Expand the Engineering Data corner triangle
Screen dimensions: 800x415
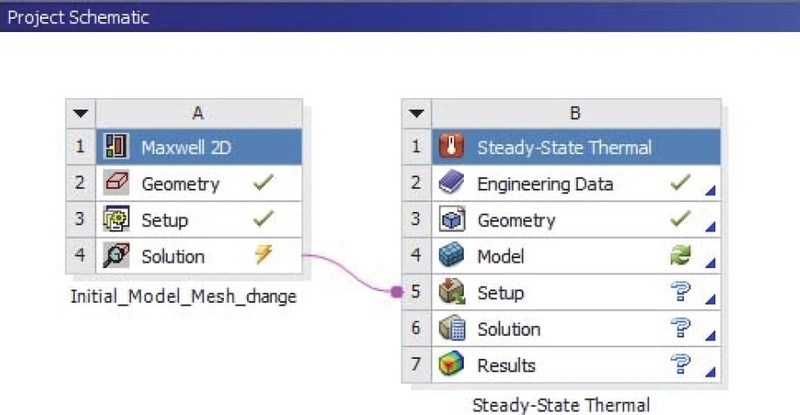pyautogui.click(x=710, y=192)
